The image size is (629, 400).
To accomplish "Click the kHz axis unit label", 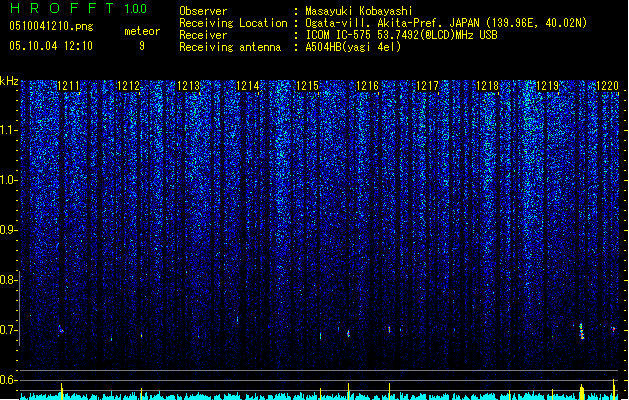I will pos(9,81).
